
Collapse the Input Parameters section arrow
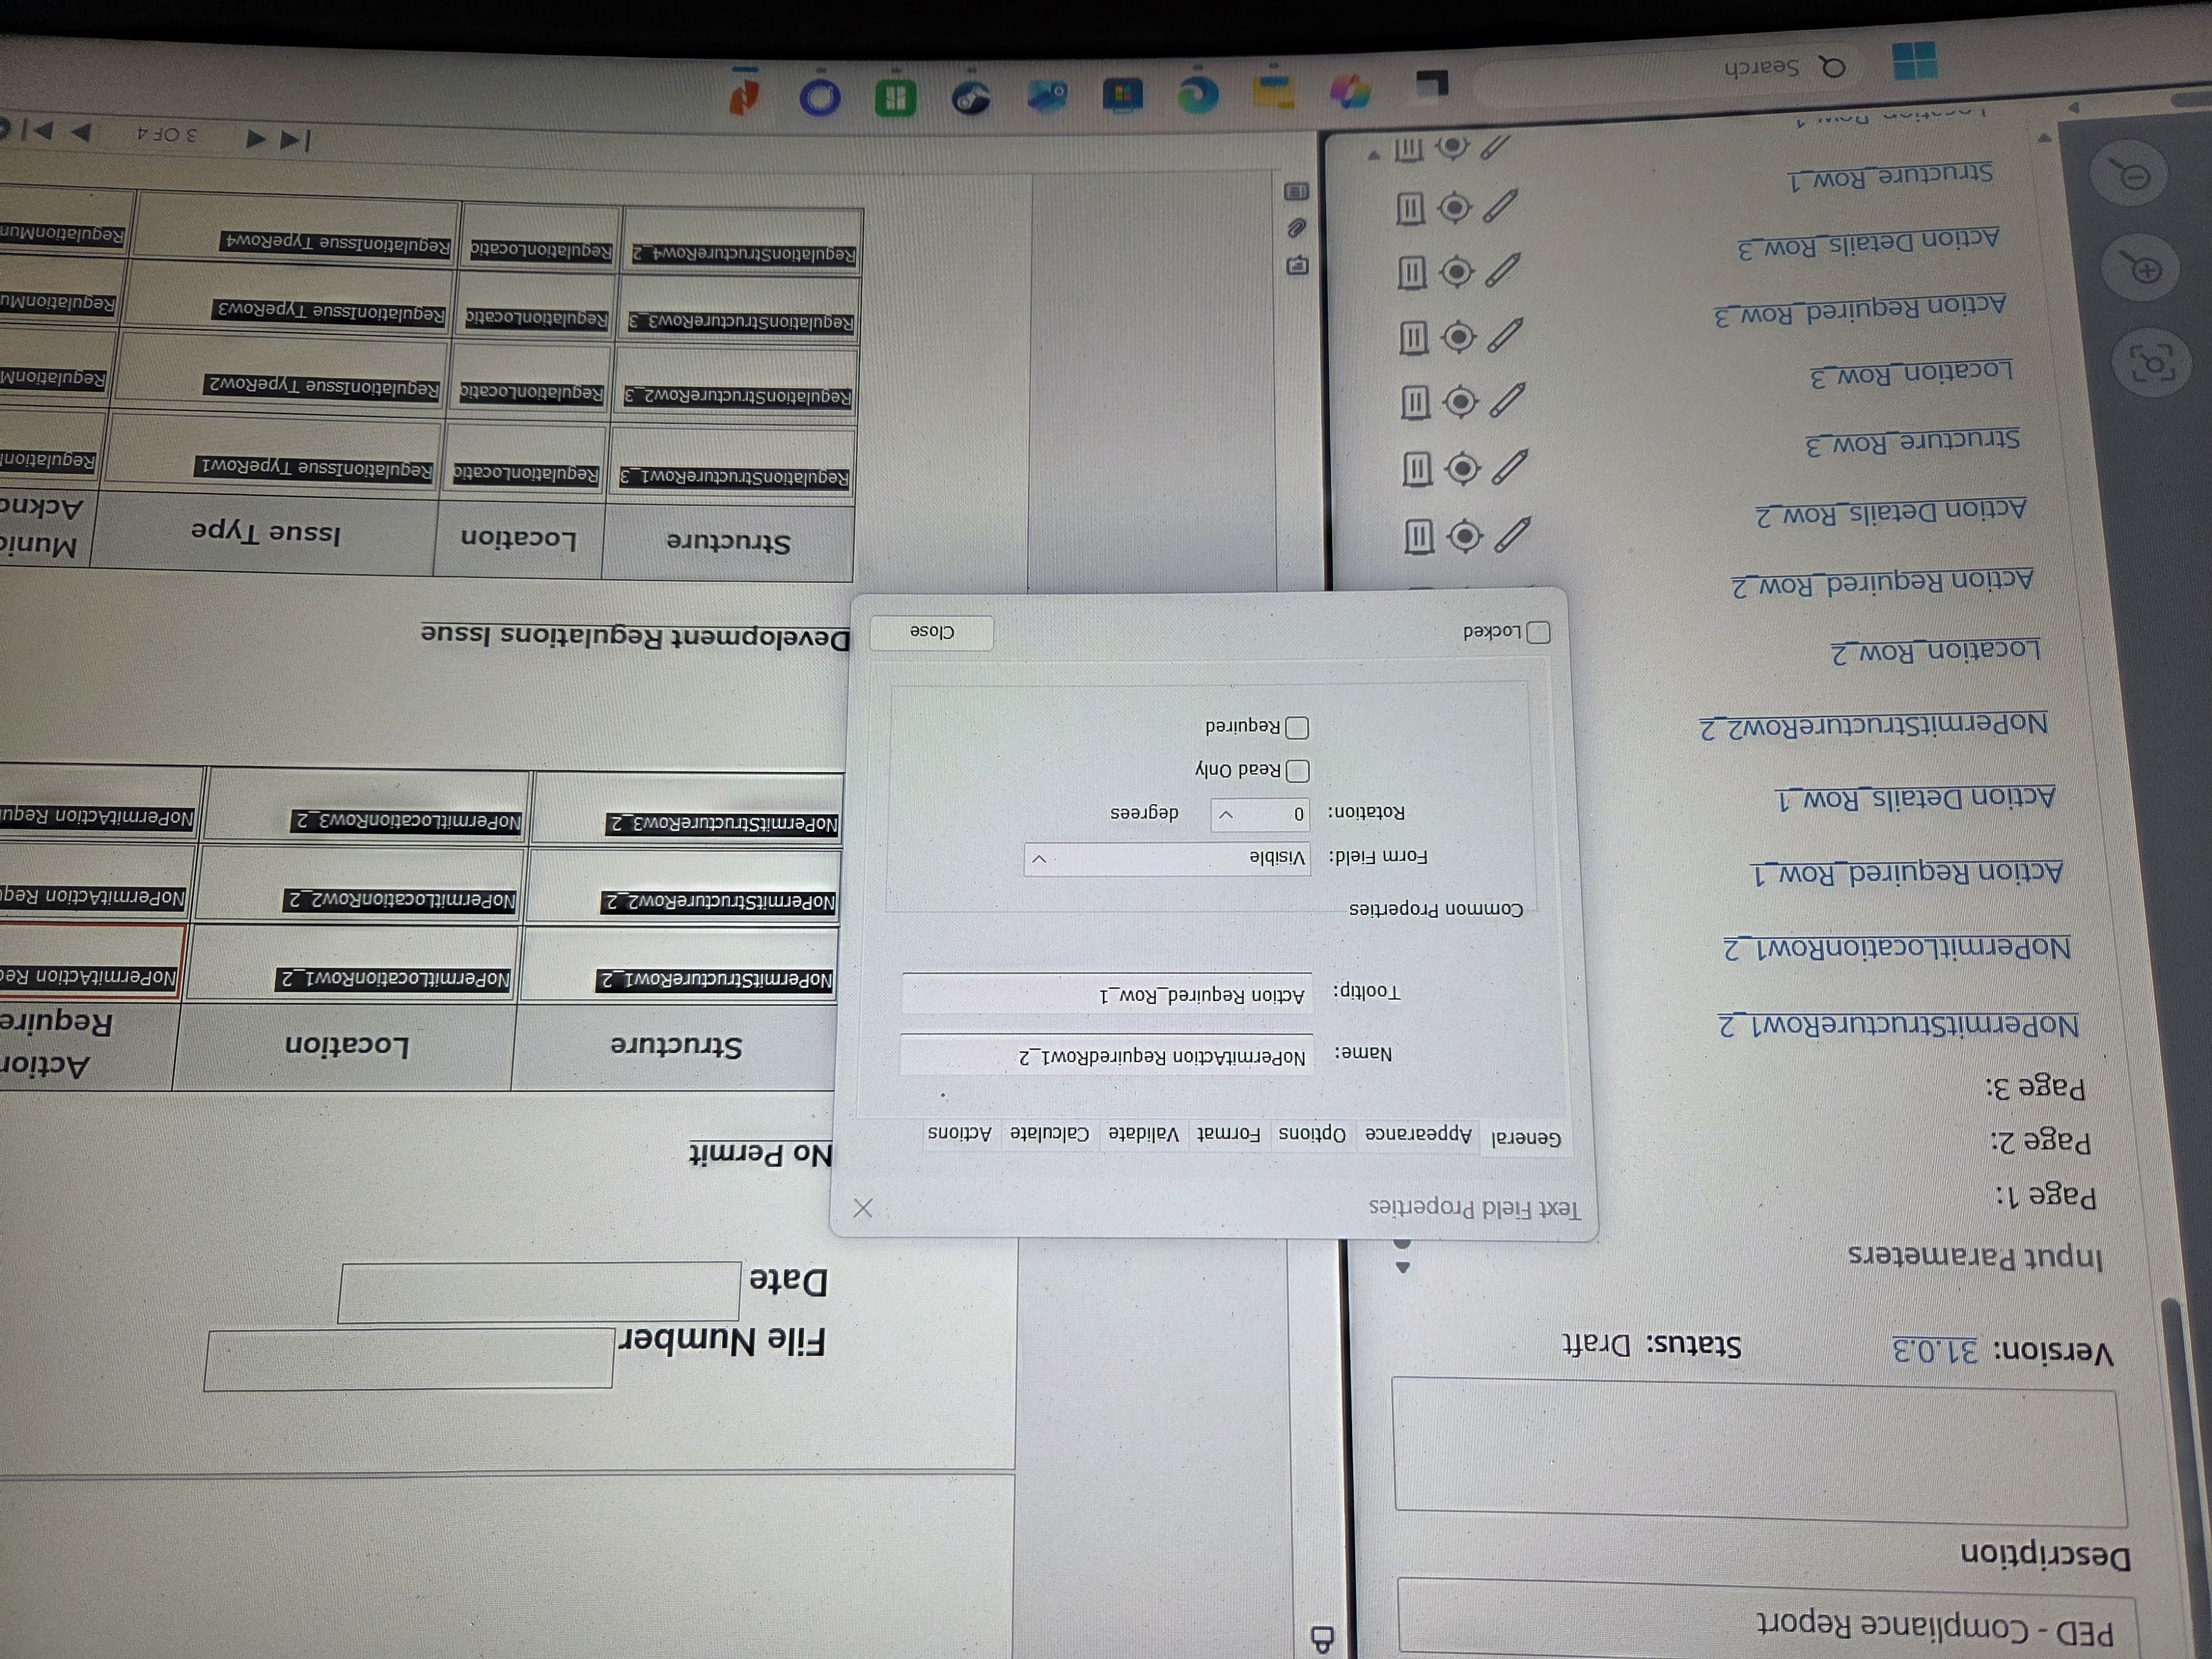click(x=1404, y=1267)
